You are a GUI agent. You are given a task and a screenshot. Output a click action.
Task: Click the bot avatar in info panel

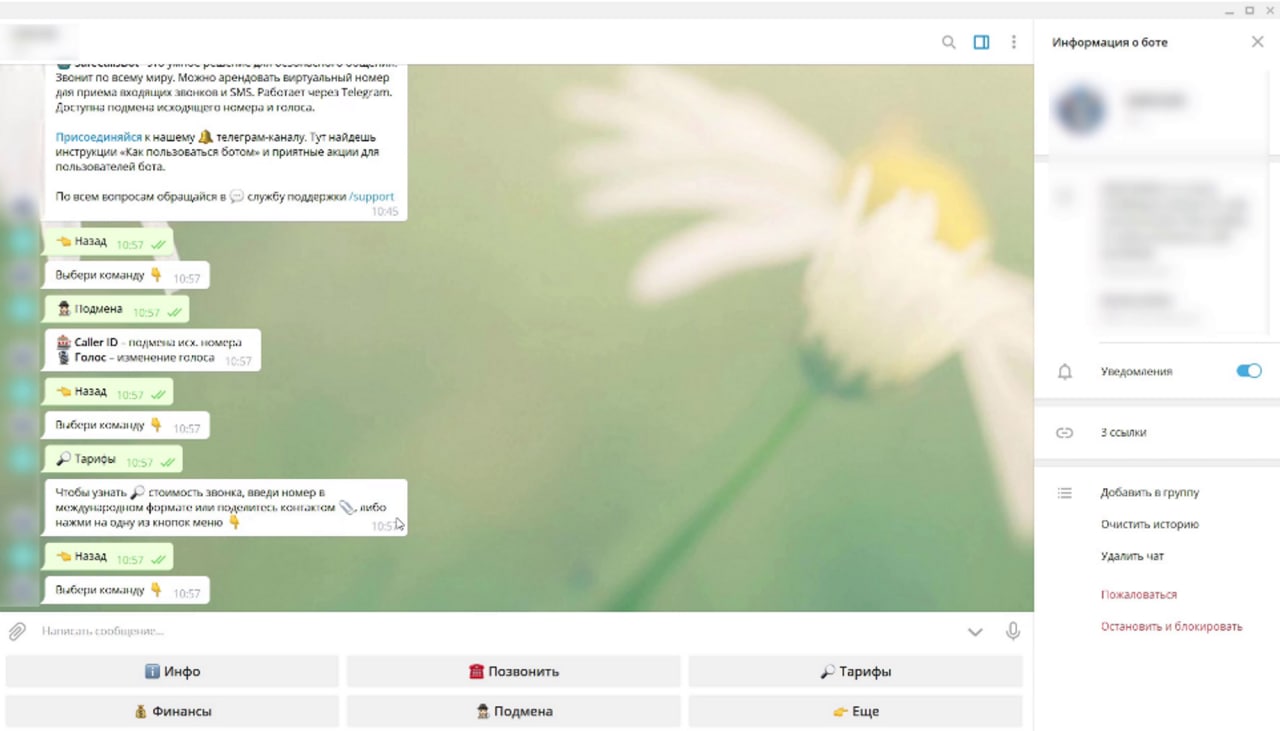[x=1080, y=109]
